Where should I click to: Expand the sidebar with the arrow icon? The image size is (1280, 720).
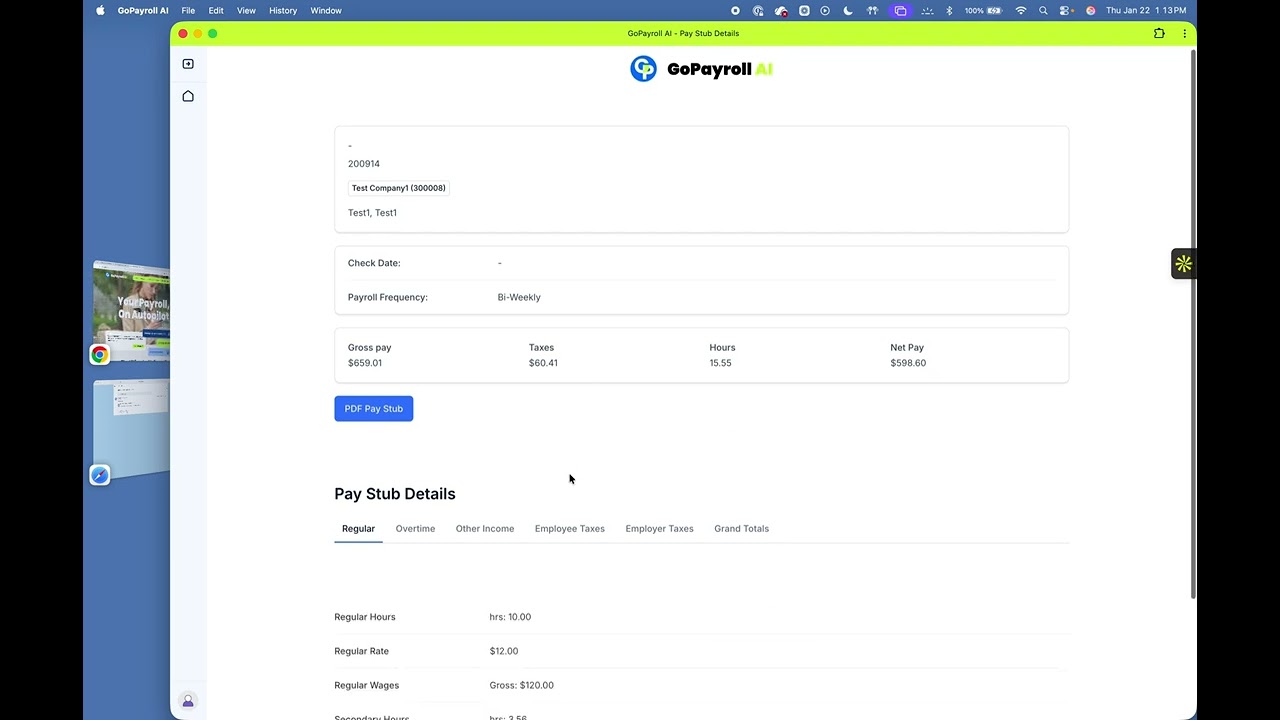(188, 64)
